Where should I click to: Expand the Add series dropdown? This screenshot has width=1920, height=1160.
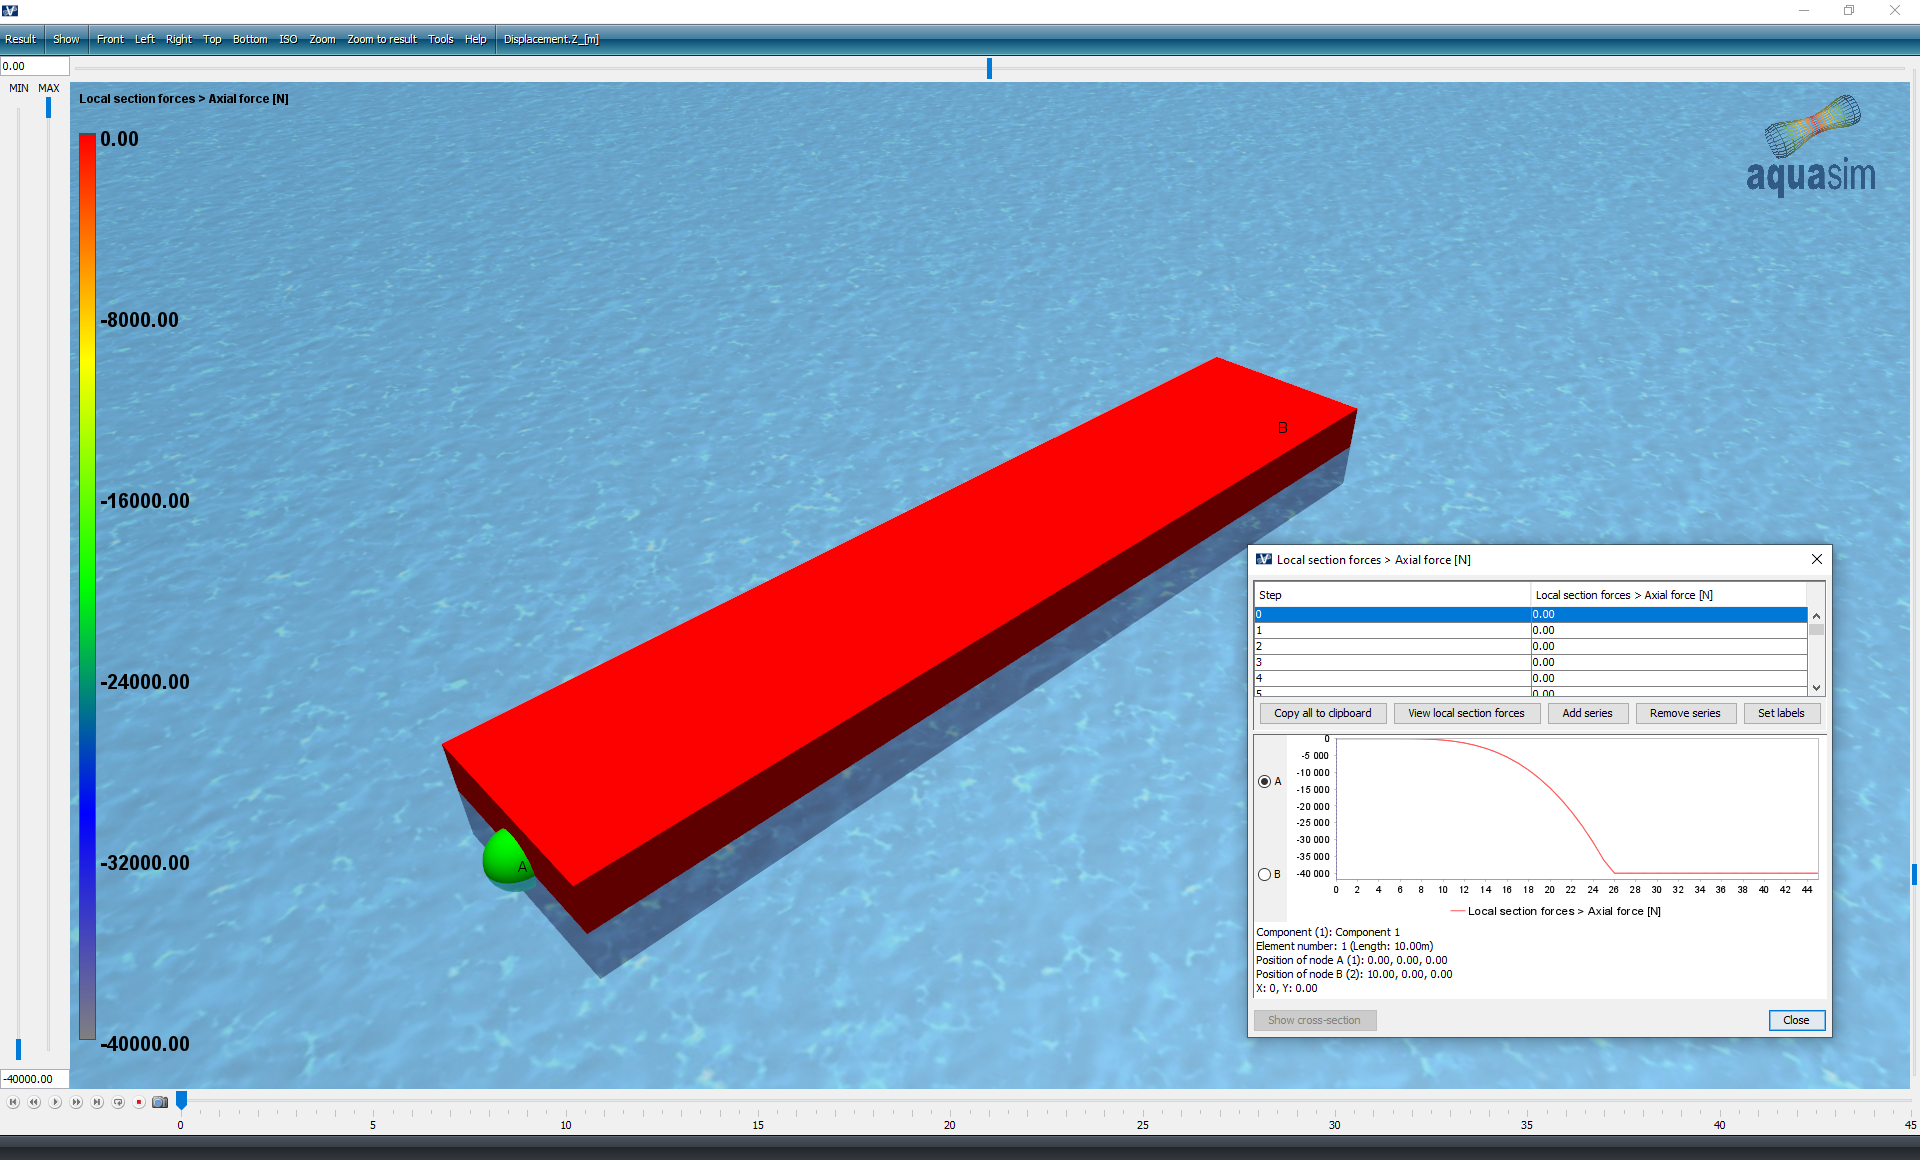click(x=1587, y=713)
